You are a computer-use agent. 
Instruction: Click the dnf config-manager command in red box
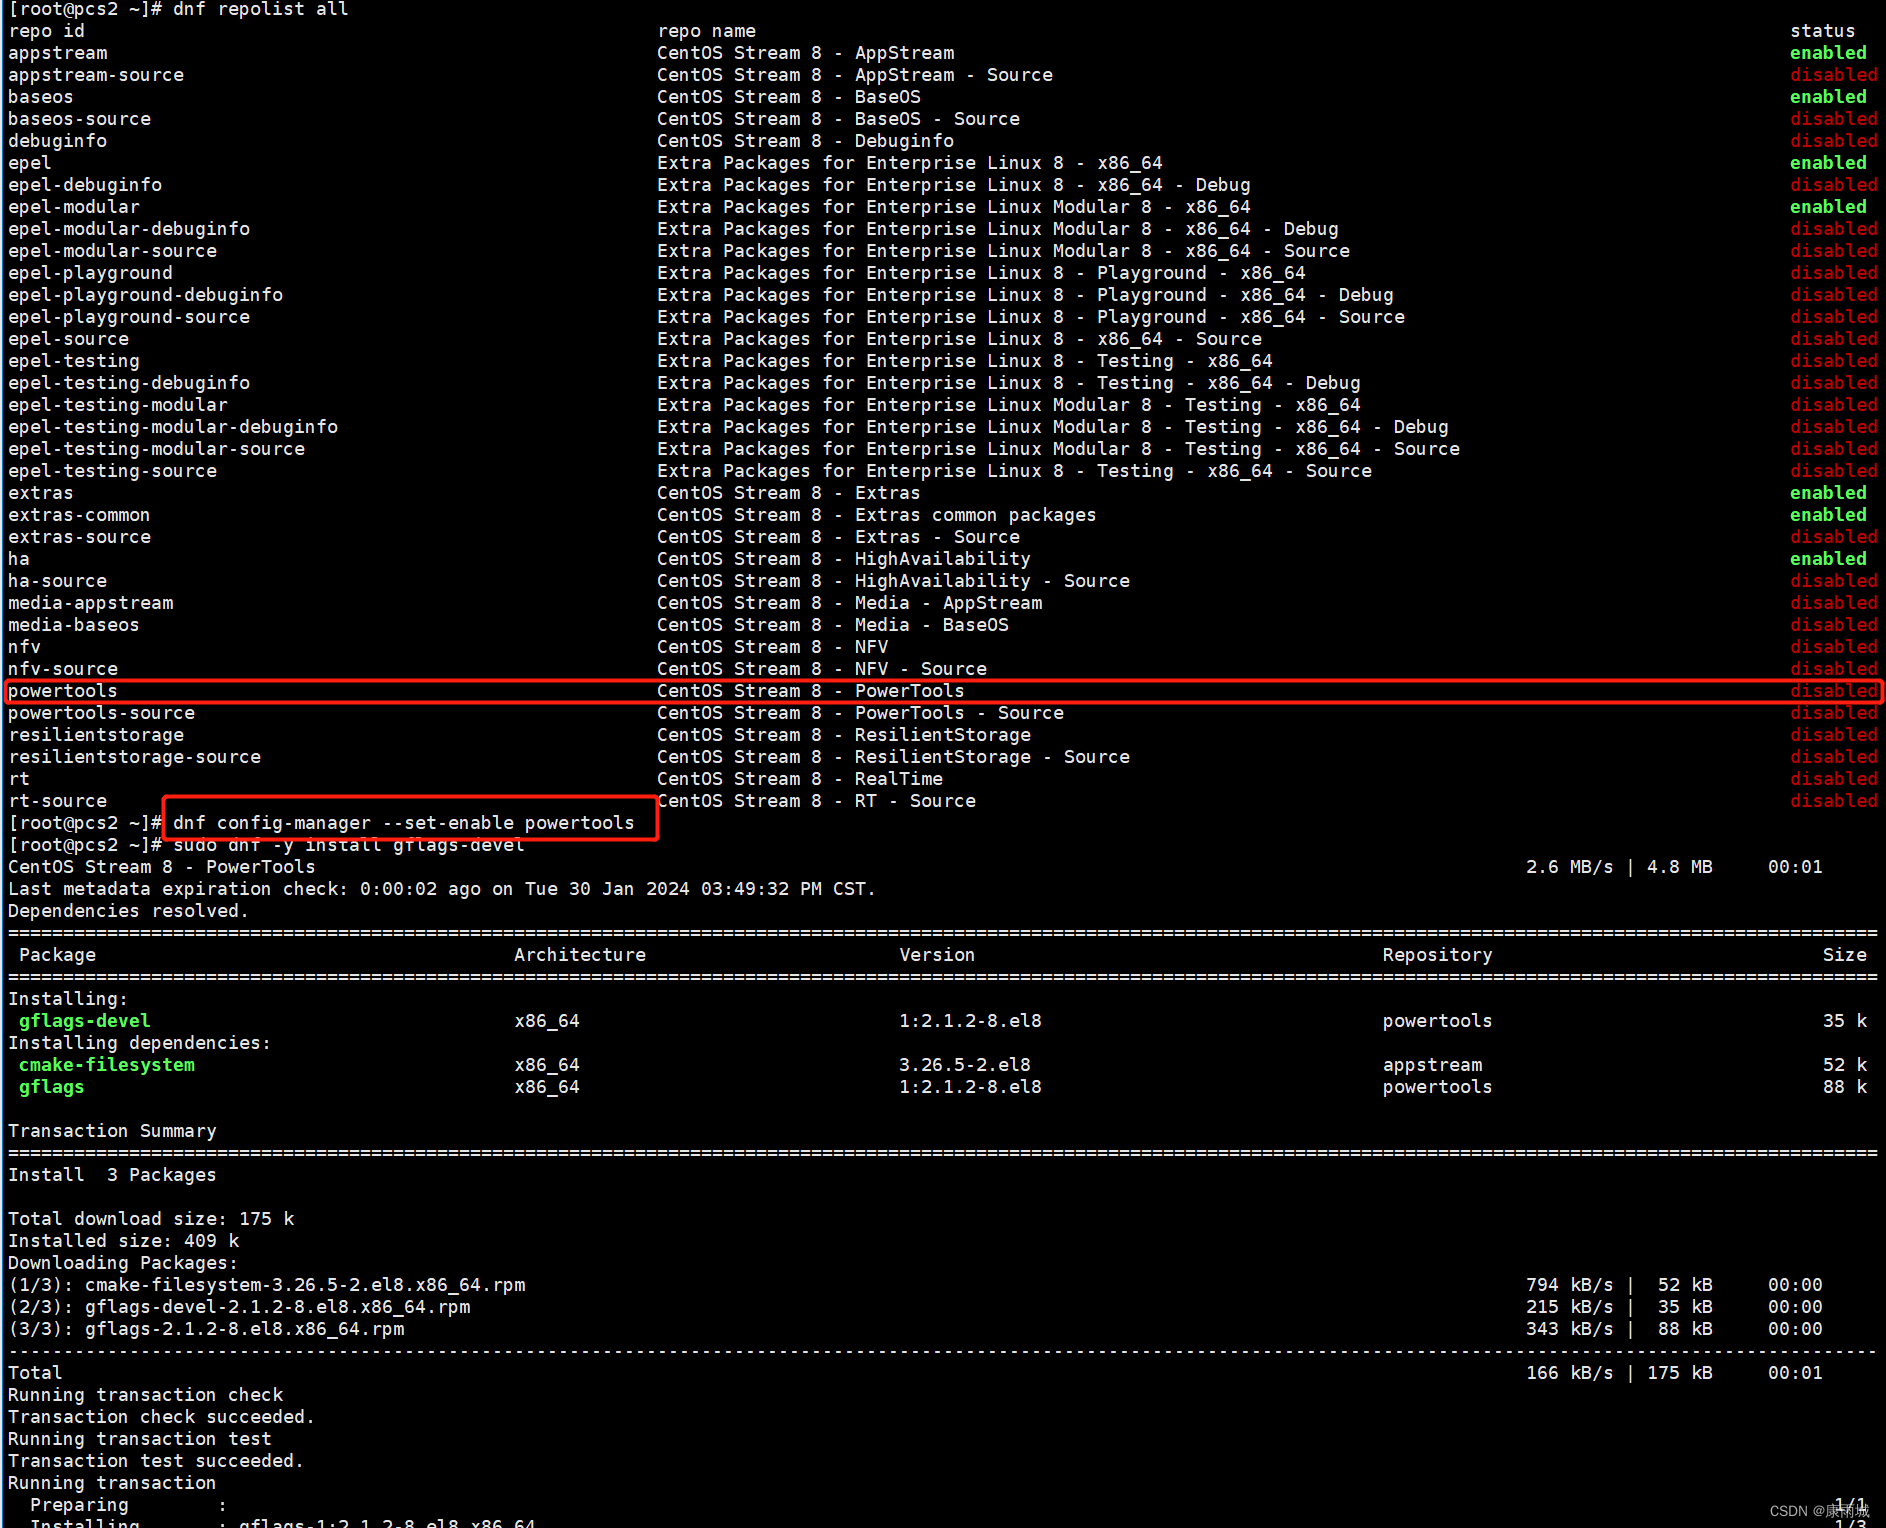click(404, 822)
